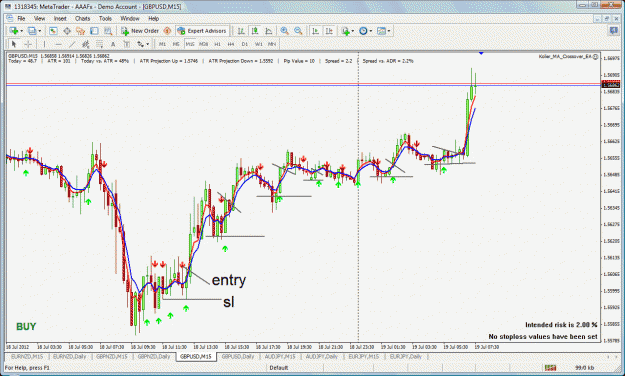Switch to the GBPUSD,Daily chart tab
Image resolution: width=625 pixels, height=376 pixels.
(x=238, y=356)
